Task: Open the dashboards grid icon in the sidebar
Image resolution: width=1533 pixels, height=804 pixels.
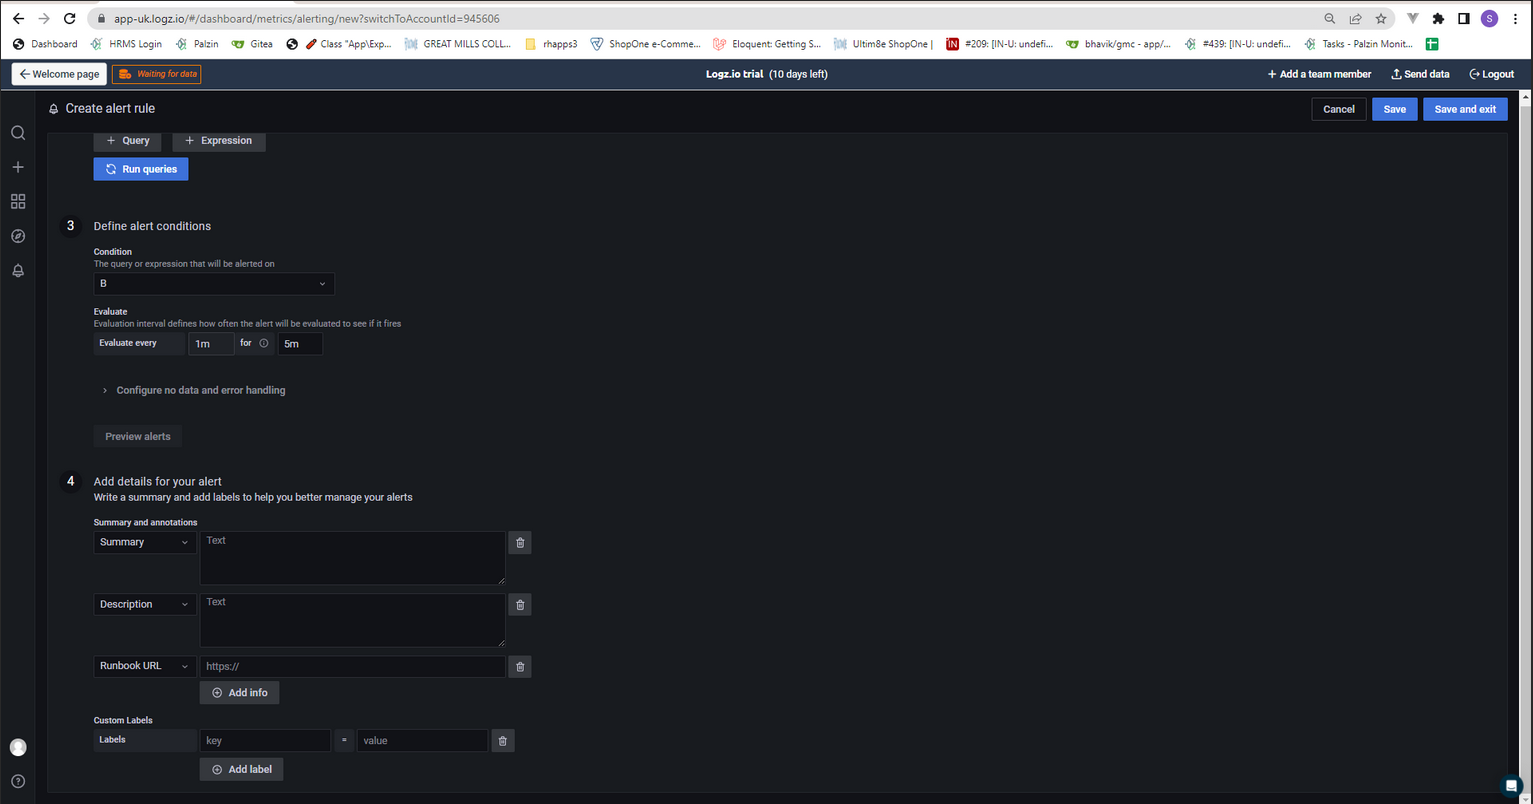Action: pos(18,202)
